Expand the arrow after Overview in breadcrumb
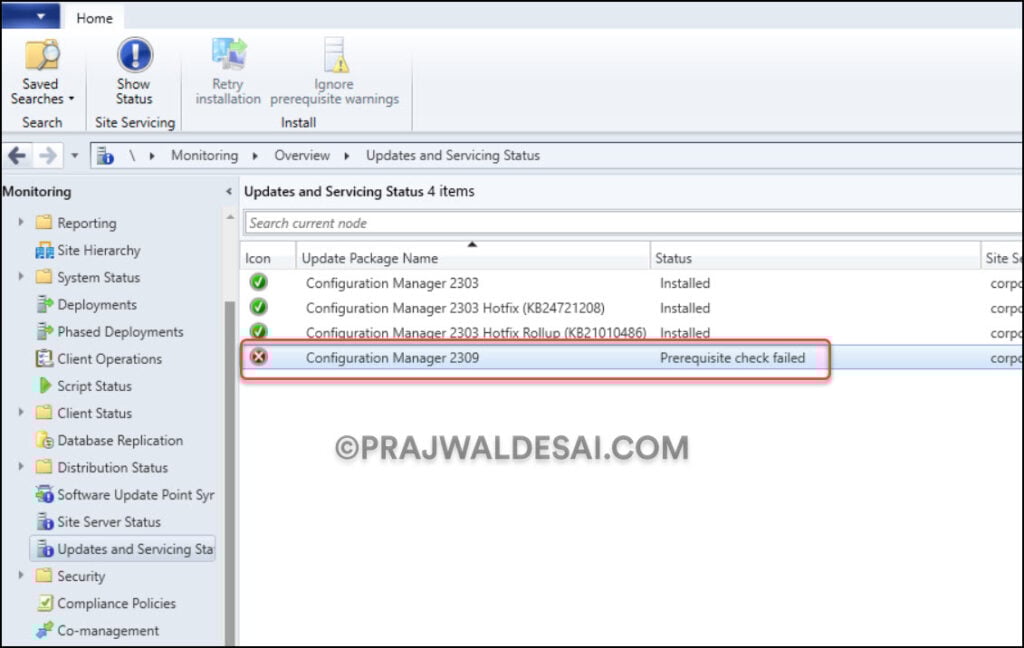This screenshot has width=1024, height=648. tap(347, 155)
